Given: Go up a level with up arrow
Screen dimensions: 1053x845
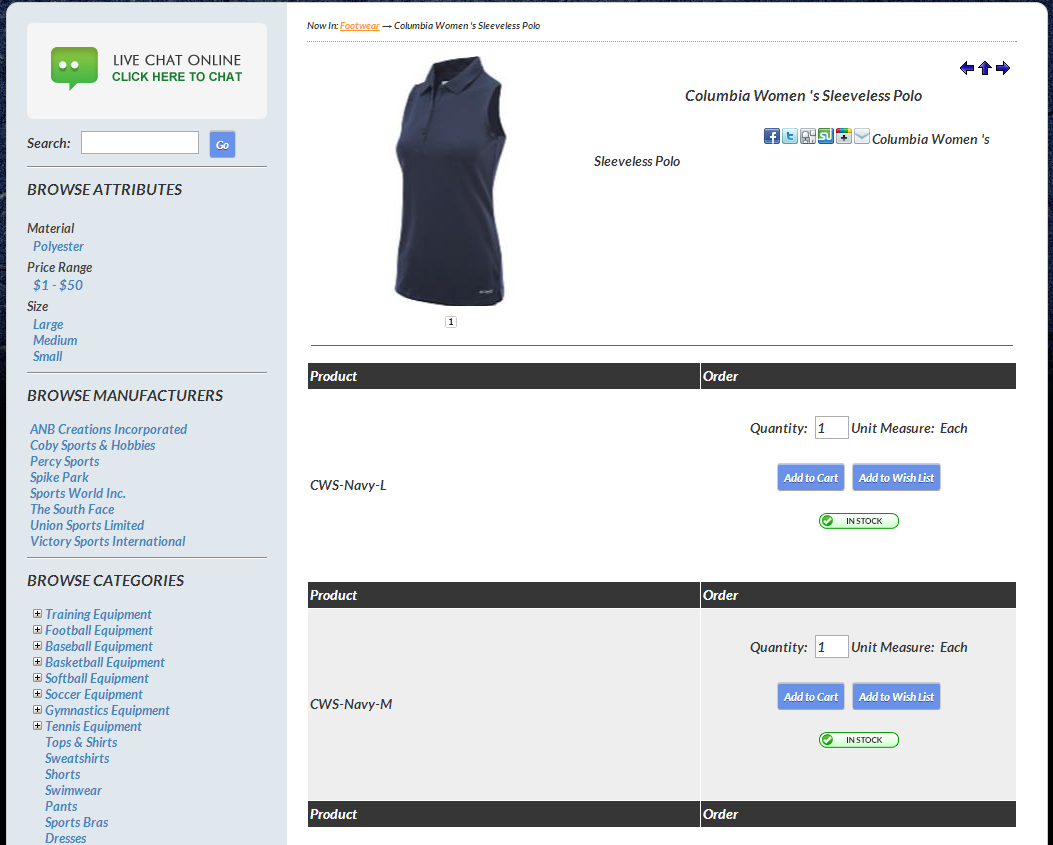Looking at the screenshot, I should click(985, 68).
